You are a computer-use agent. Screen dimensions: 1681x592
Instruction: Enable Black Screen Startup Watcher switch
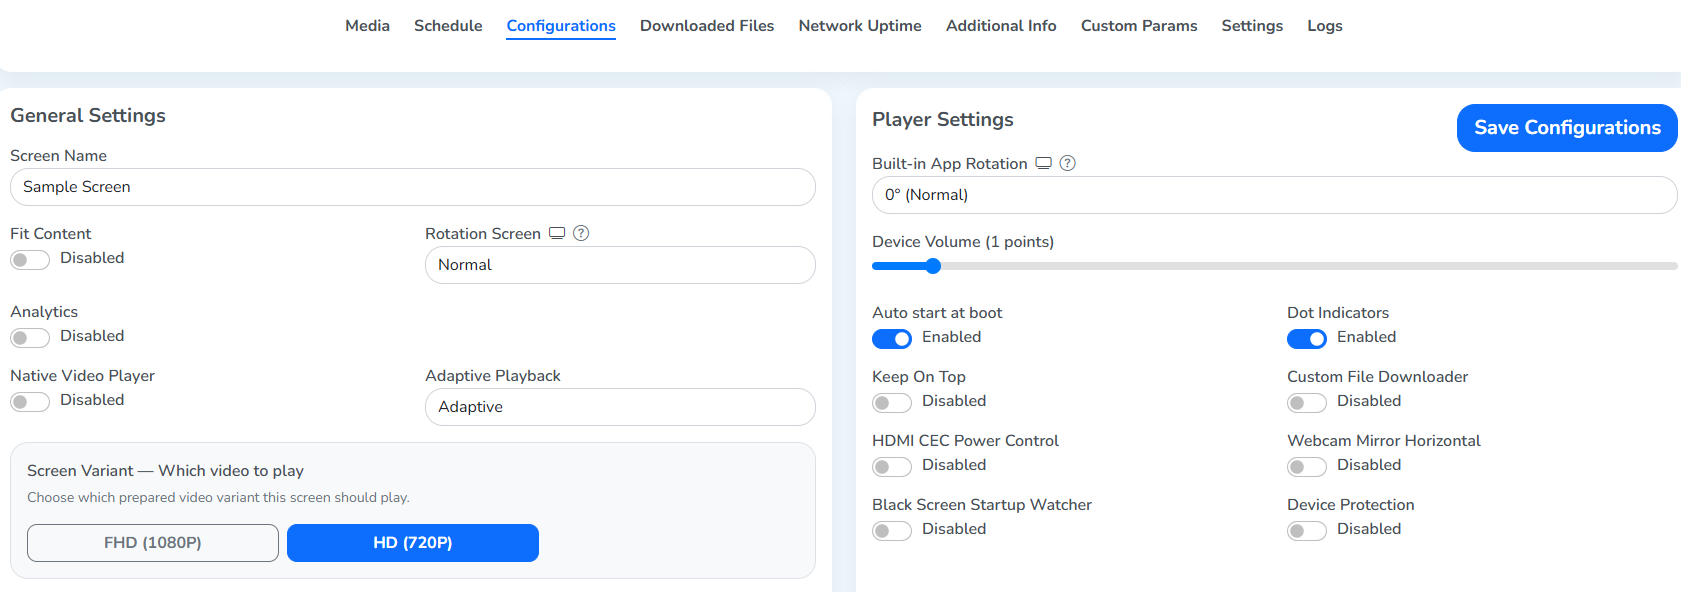point(892,531)
